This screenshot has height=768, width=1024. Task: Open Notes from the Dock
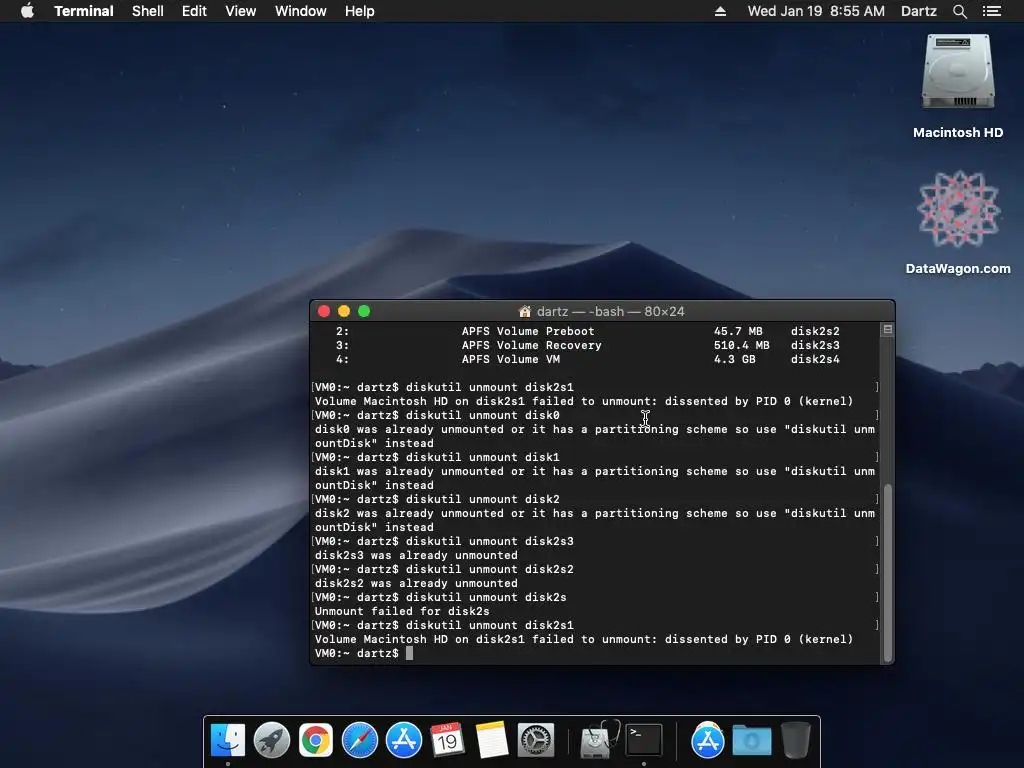pyautogui.click(x=492, y=741)
